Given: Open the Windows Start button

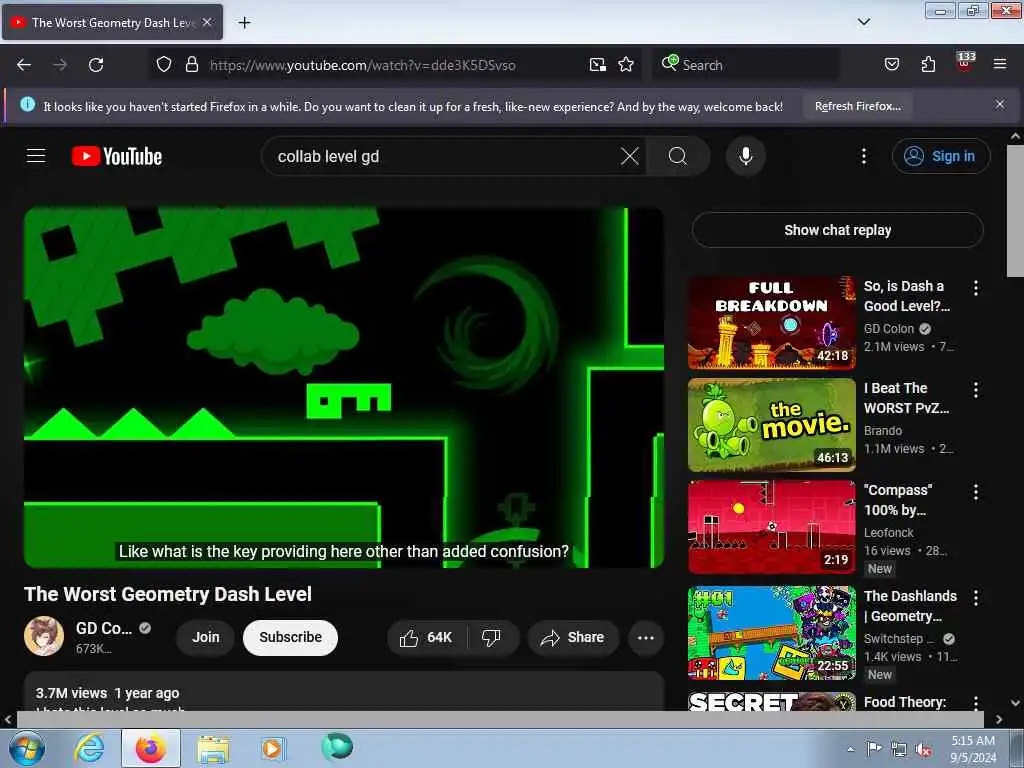Looking at the screenshot, I should coord(27,748).
